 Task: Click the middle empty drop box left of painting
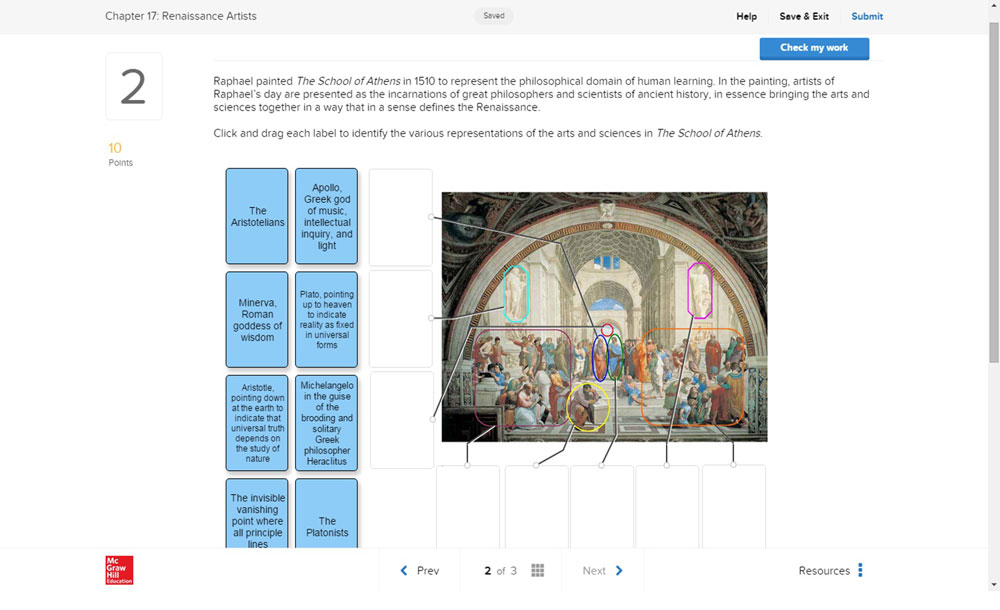401,318
